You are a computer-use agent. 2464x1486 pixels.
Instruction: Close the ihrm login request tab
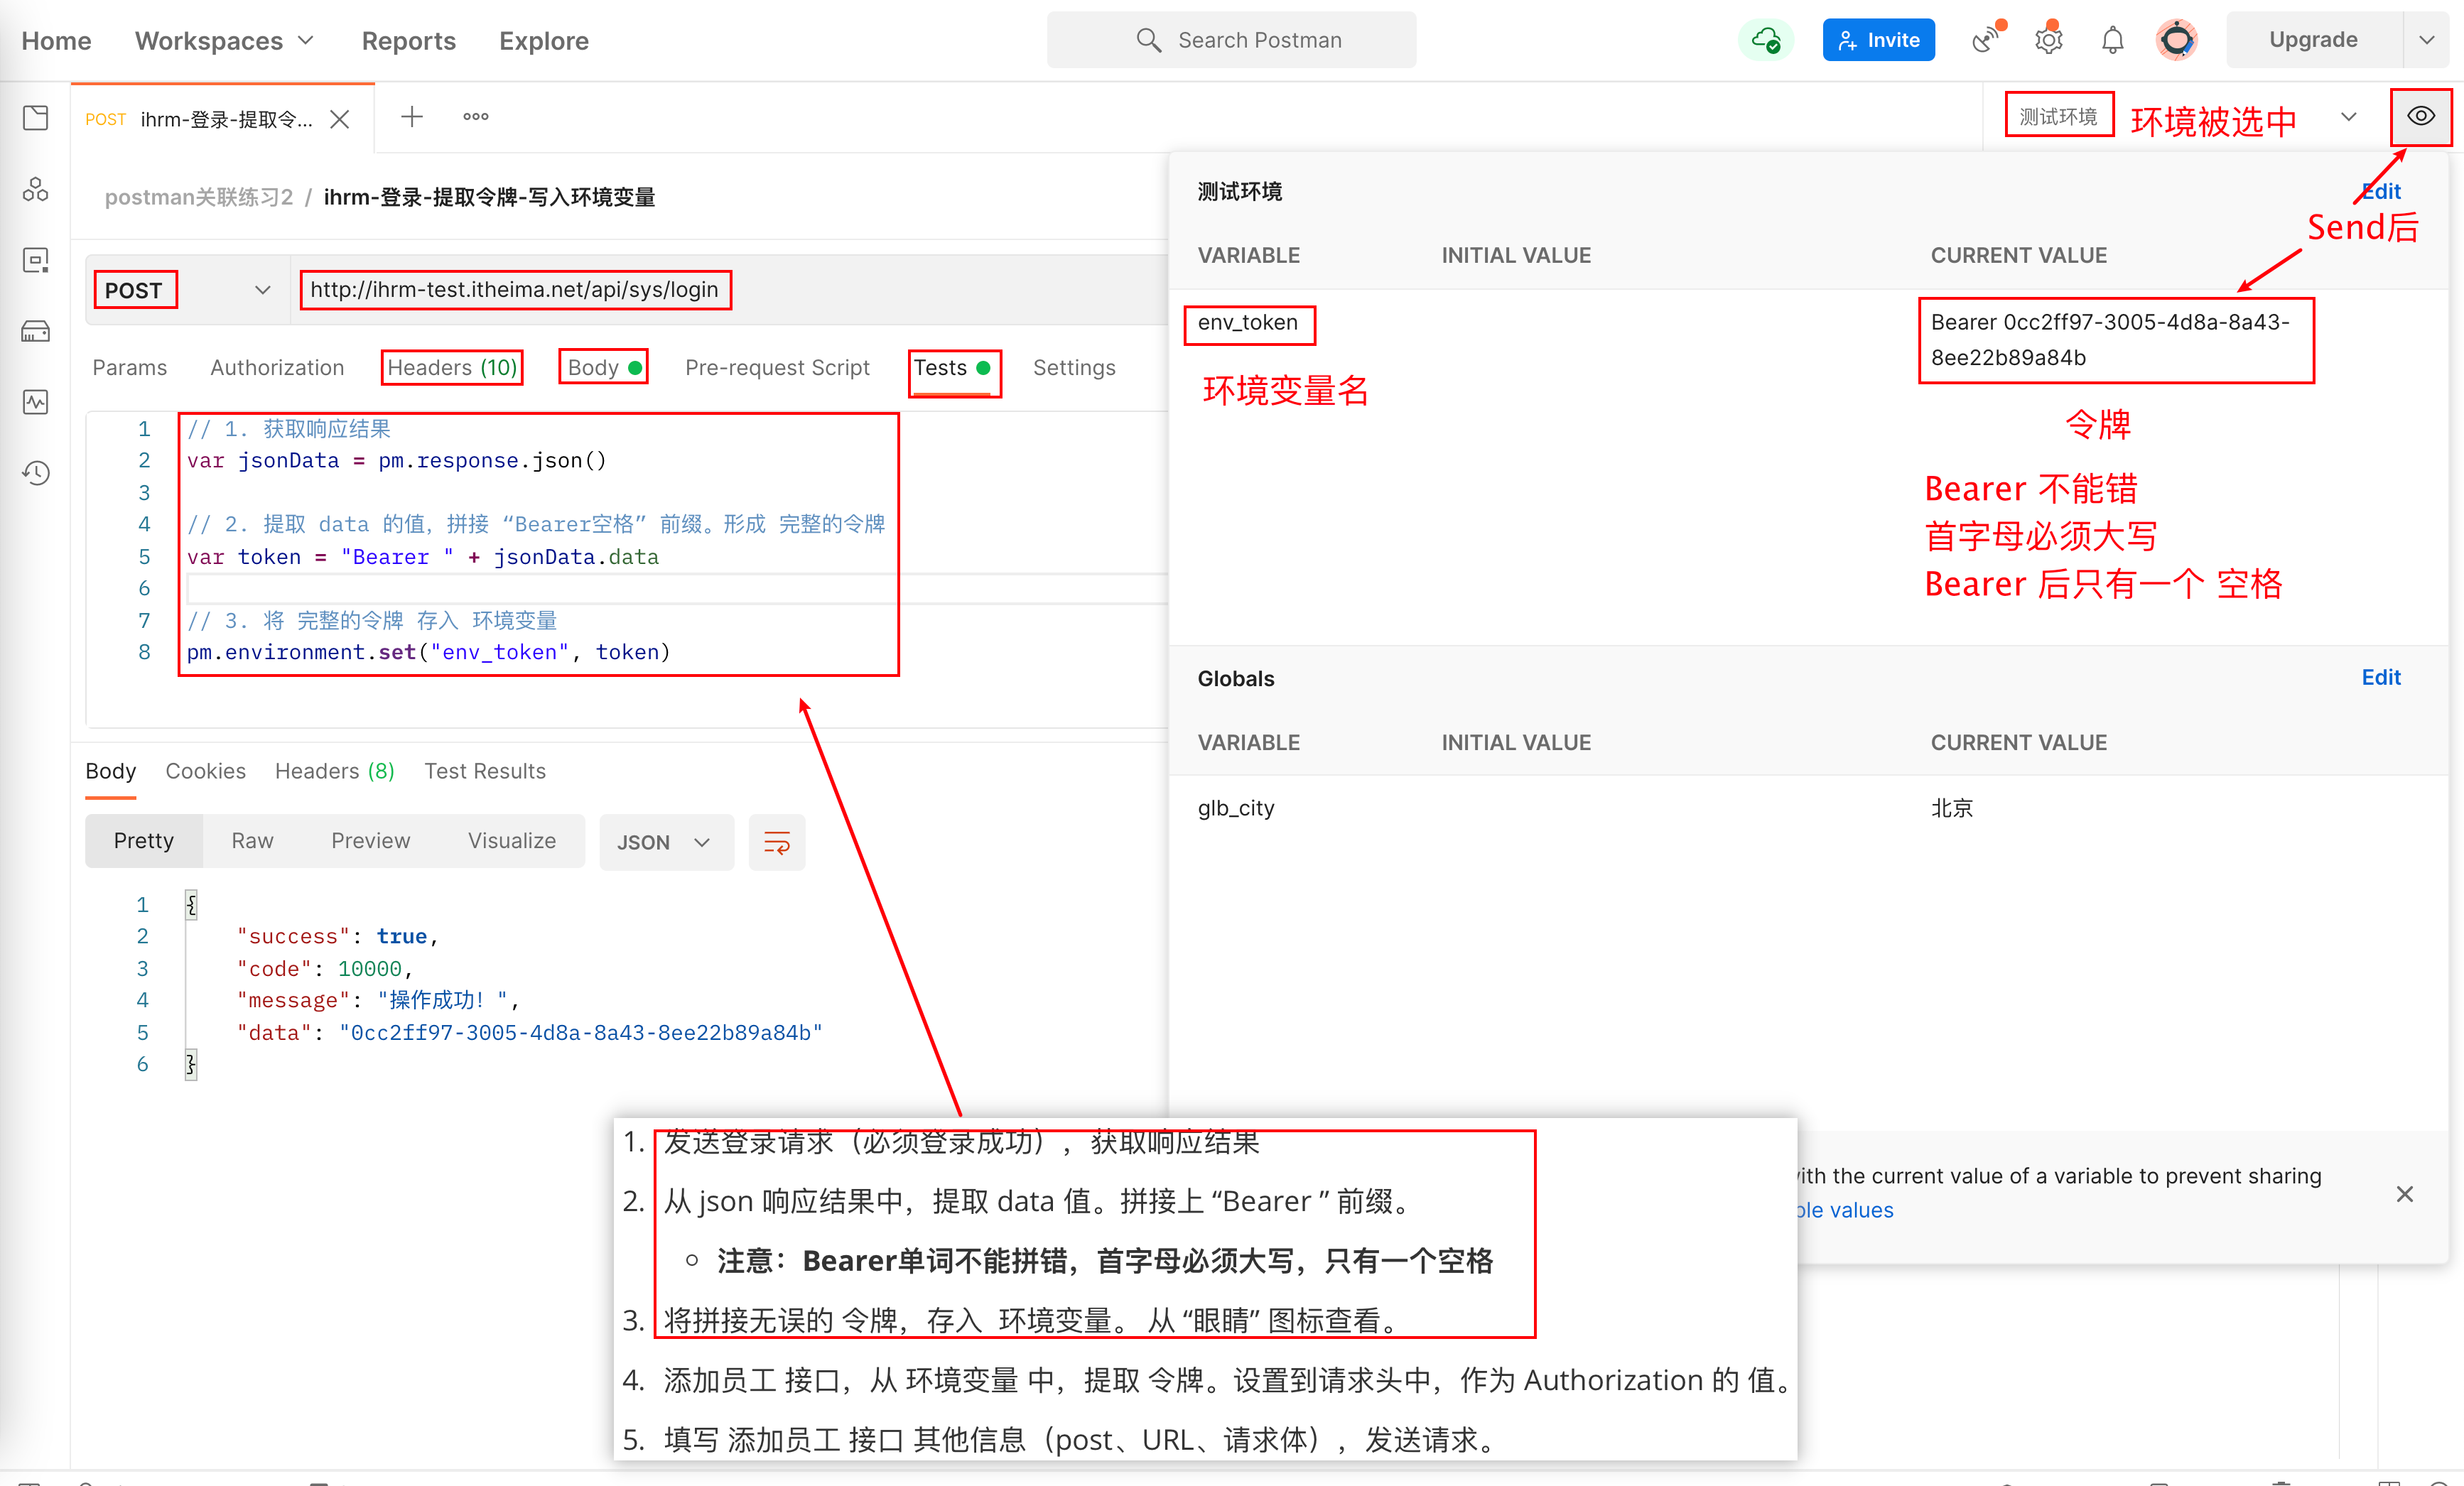[x=340, y=119]
